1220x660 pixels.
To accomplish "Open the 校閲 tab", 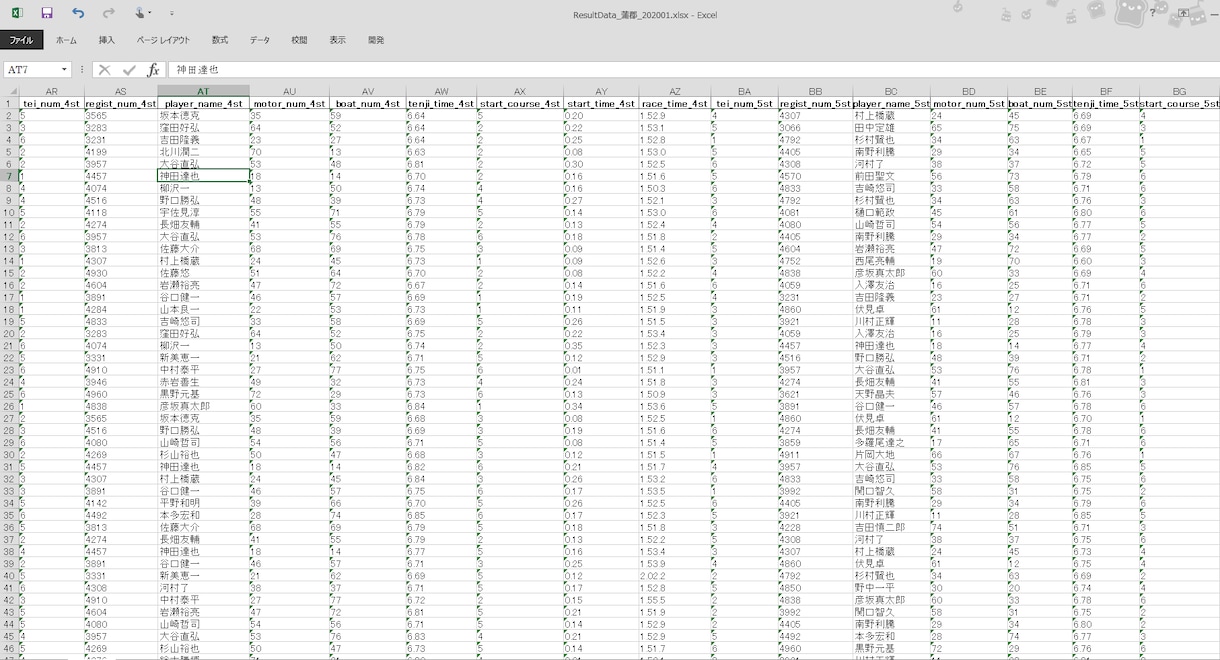I will pos(299,40).
